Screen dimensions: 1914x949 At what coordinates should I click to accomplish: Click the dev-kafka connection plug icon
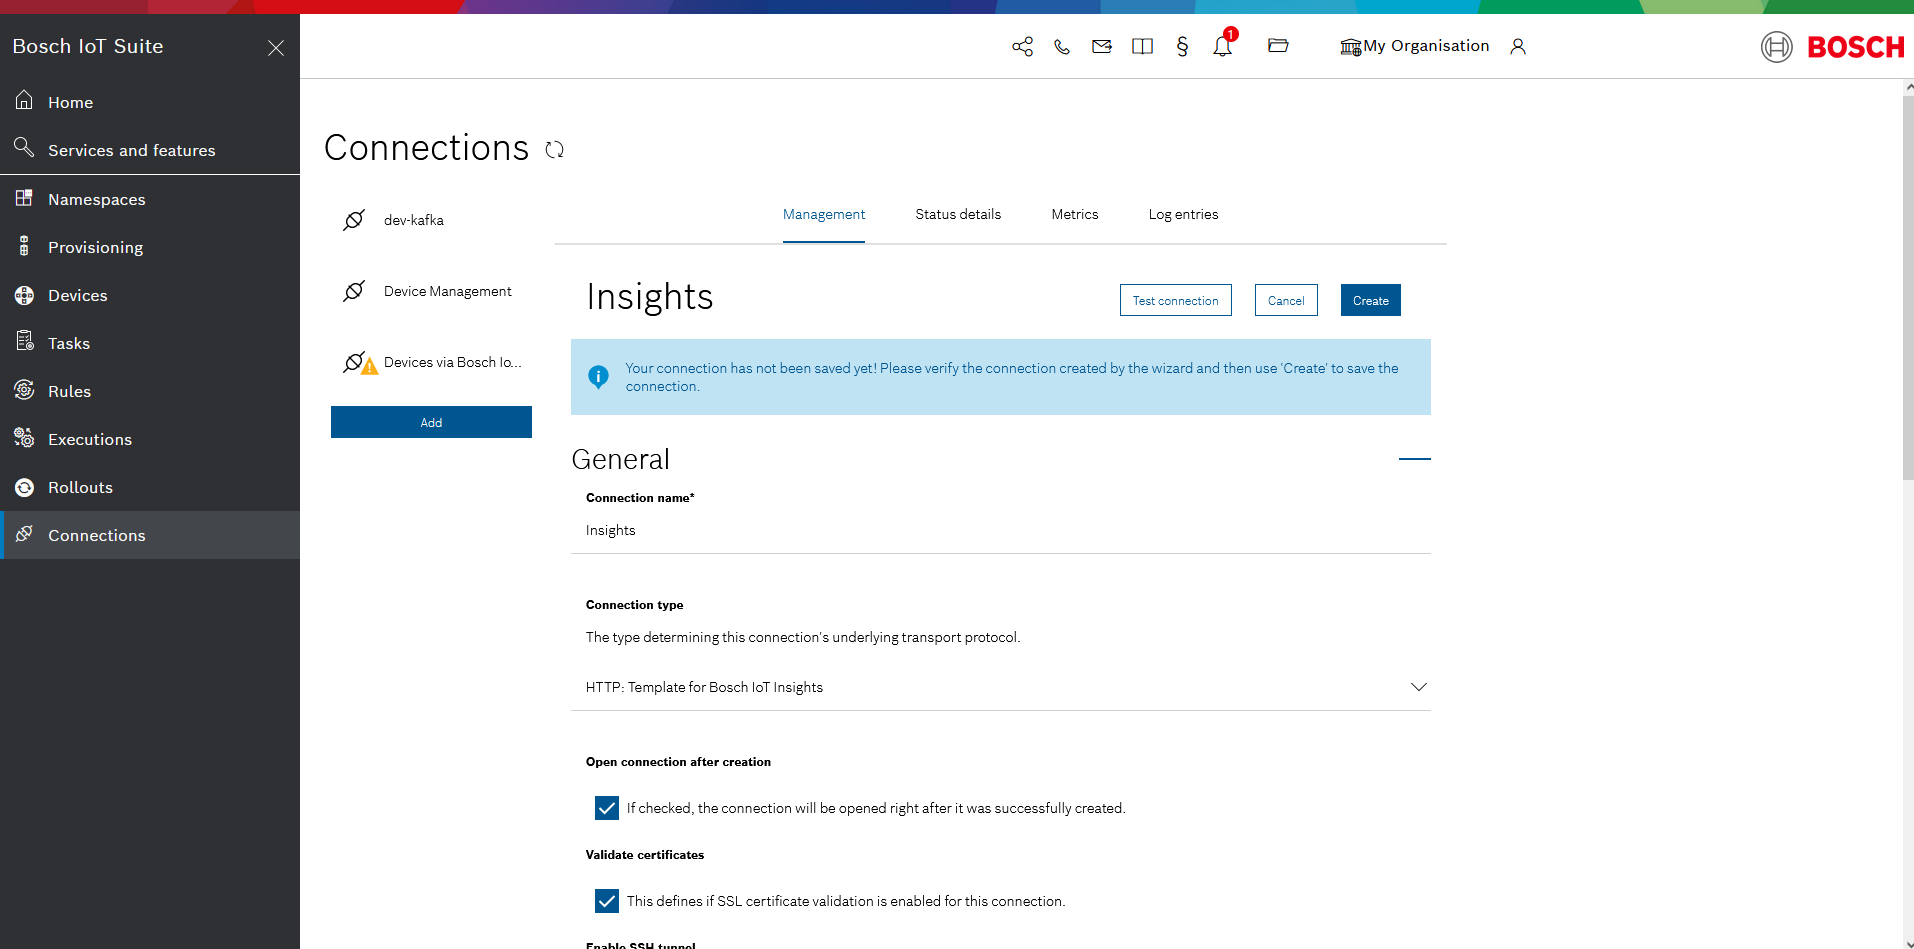click(x=354, y=220)
